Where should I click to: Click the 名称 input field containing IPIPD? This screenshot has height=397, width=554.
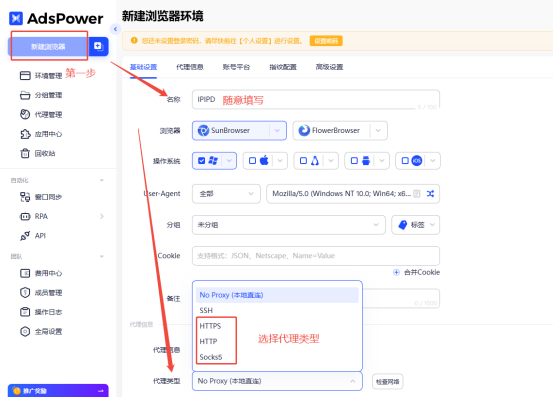click(x=316, y=100)
